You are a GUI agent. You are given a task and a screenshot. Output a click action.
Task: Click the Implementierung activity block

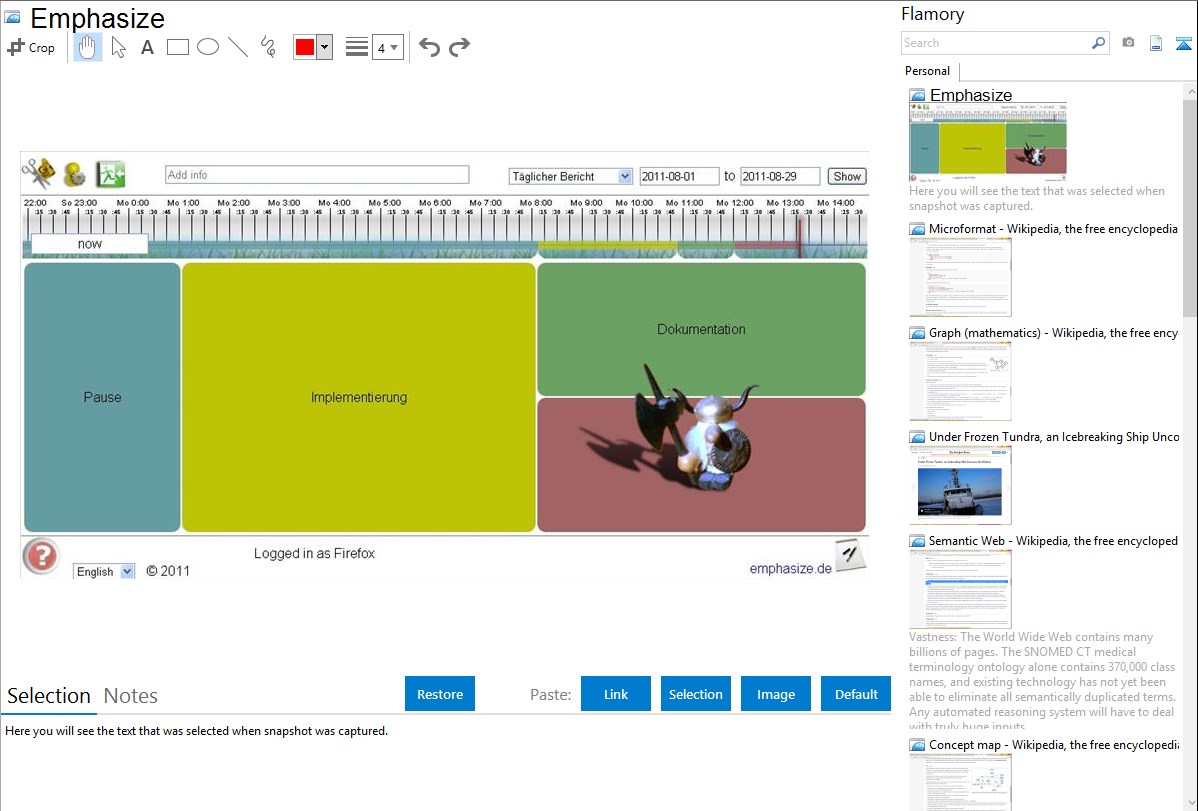click(358, 397)
